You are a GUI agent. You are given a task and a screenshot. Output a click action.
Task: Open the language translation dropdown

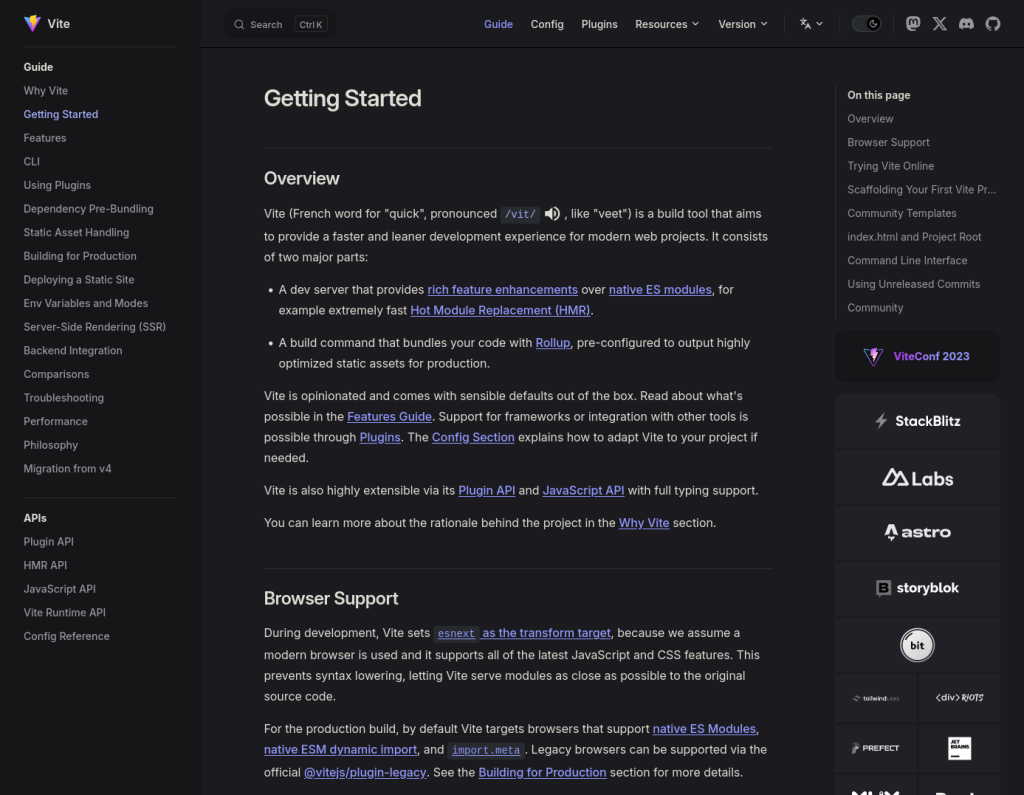(x=811, y=24)
